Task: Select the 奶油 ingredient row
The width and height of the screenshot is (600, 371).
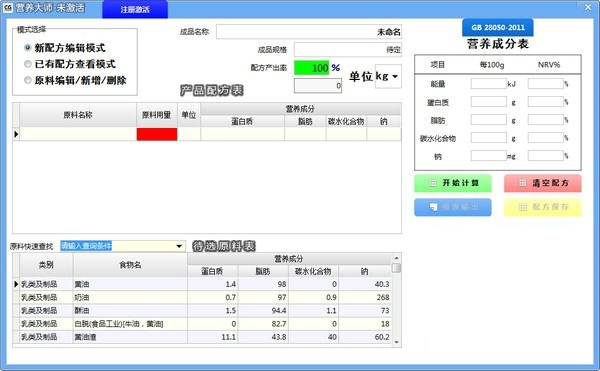Action: pyautogui.click(x=205, y=297)
